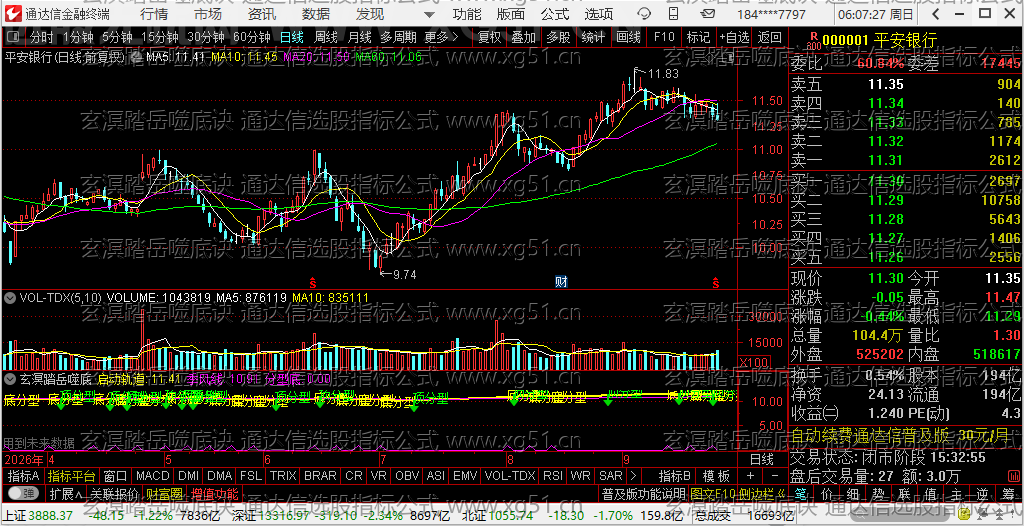Click the 返回 return button

click(769, 37)
